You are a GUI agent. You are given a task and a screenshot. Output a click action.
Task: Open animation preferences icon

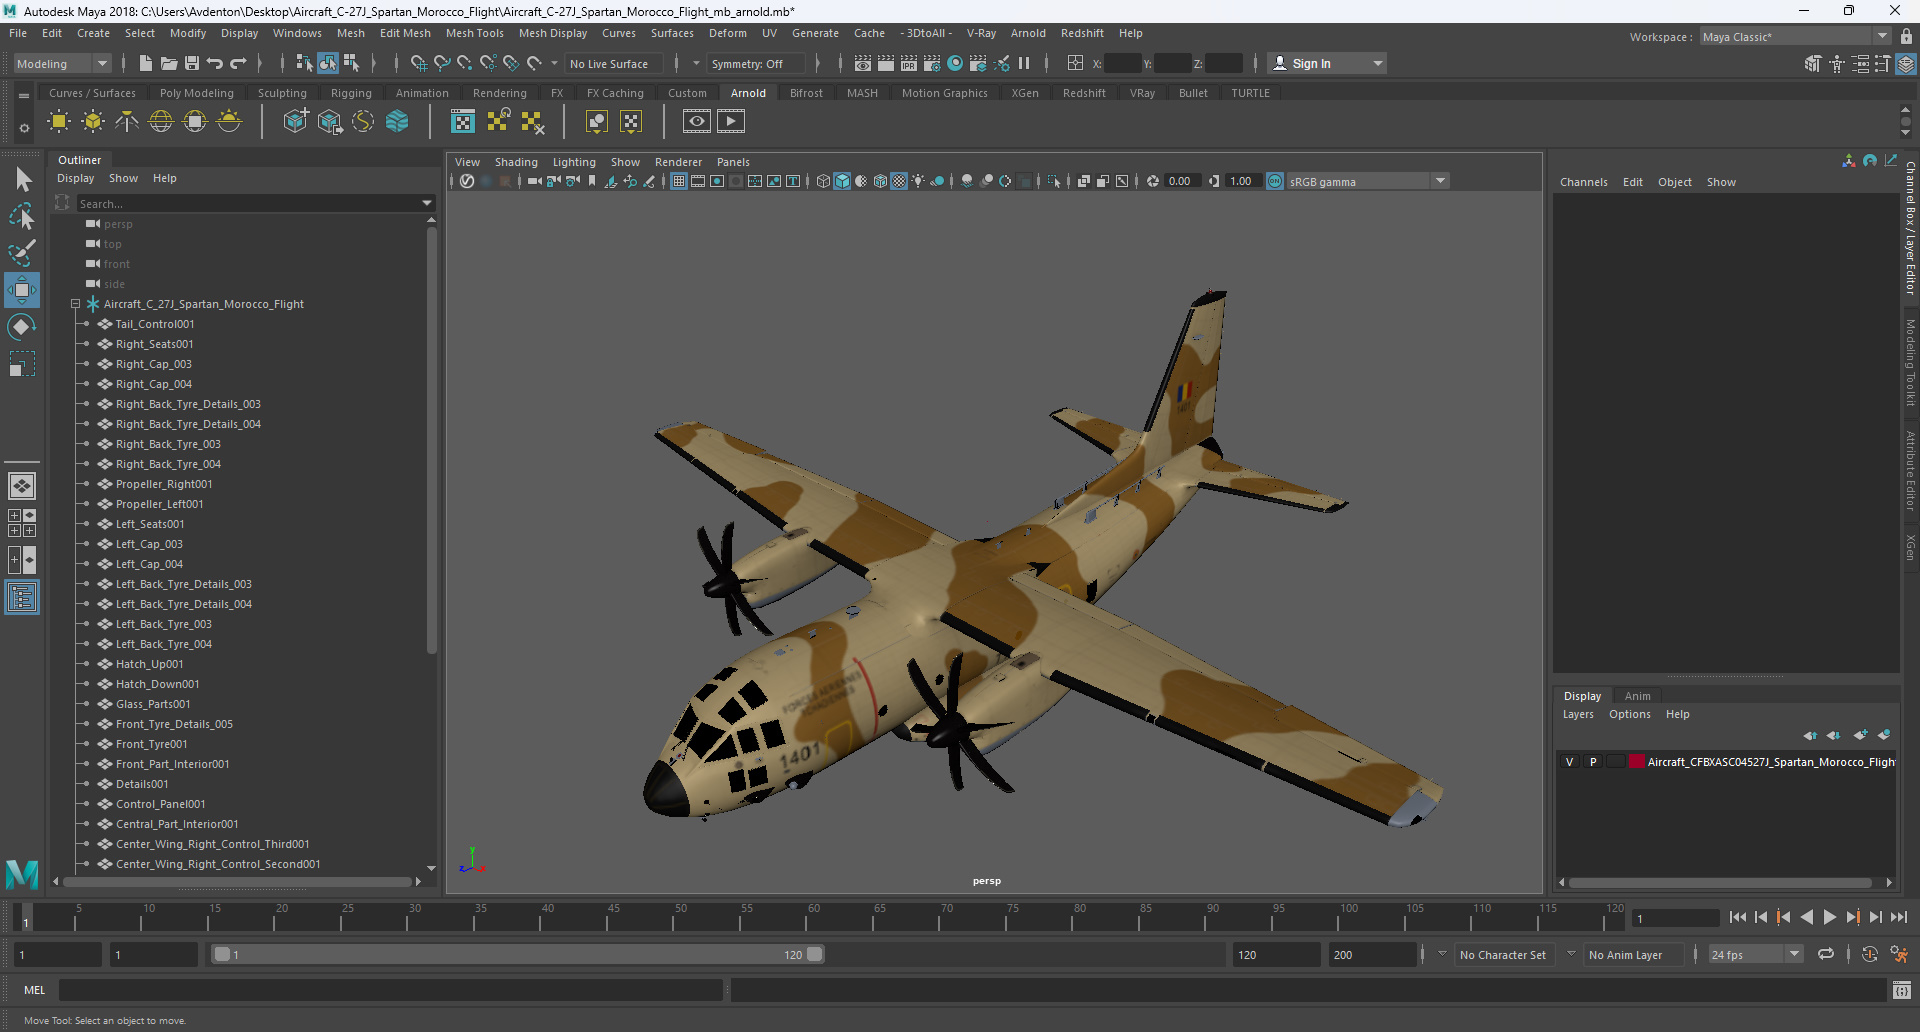coord(1899,955)
